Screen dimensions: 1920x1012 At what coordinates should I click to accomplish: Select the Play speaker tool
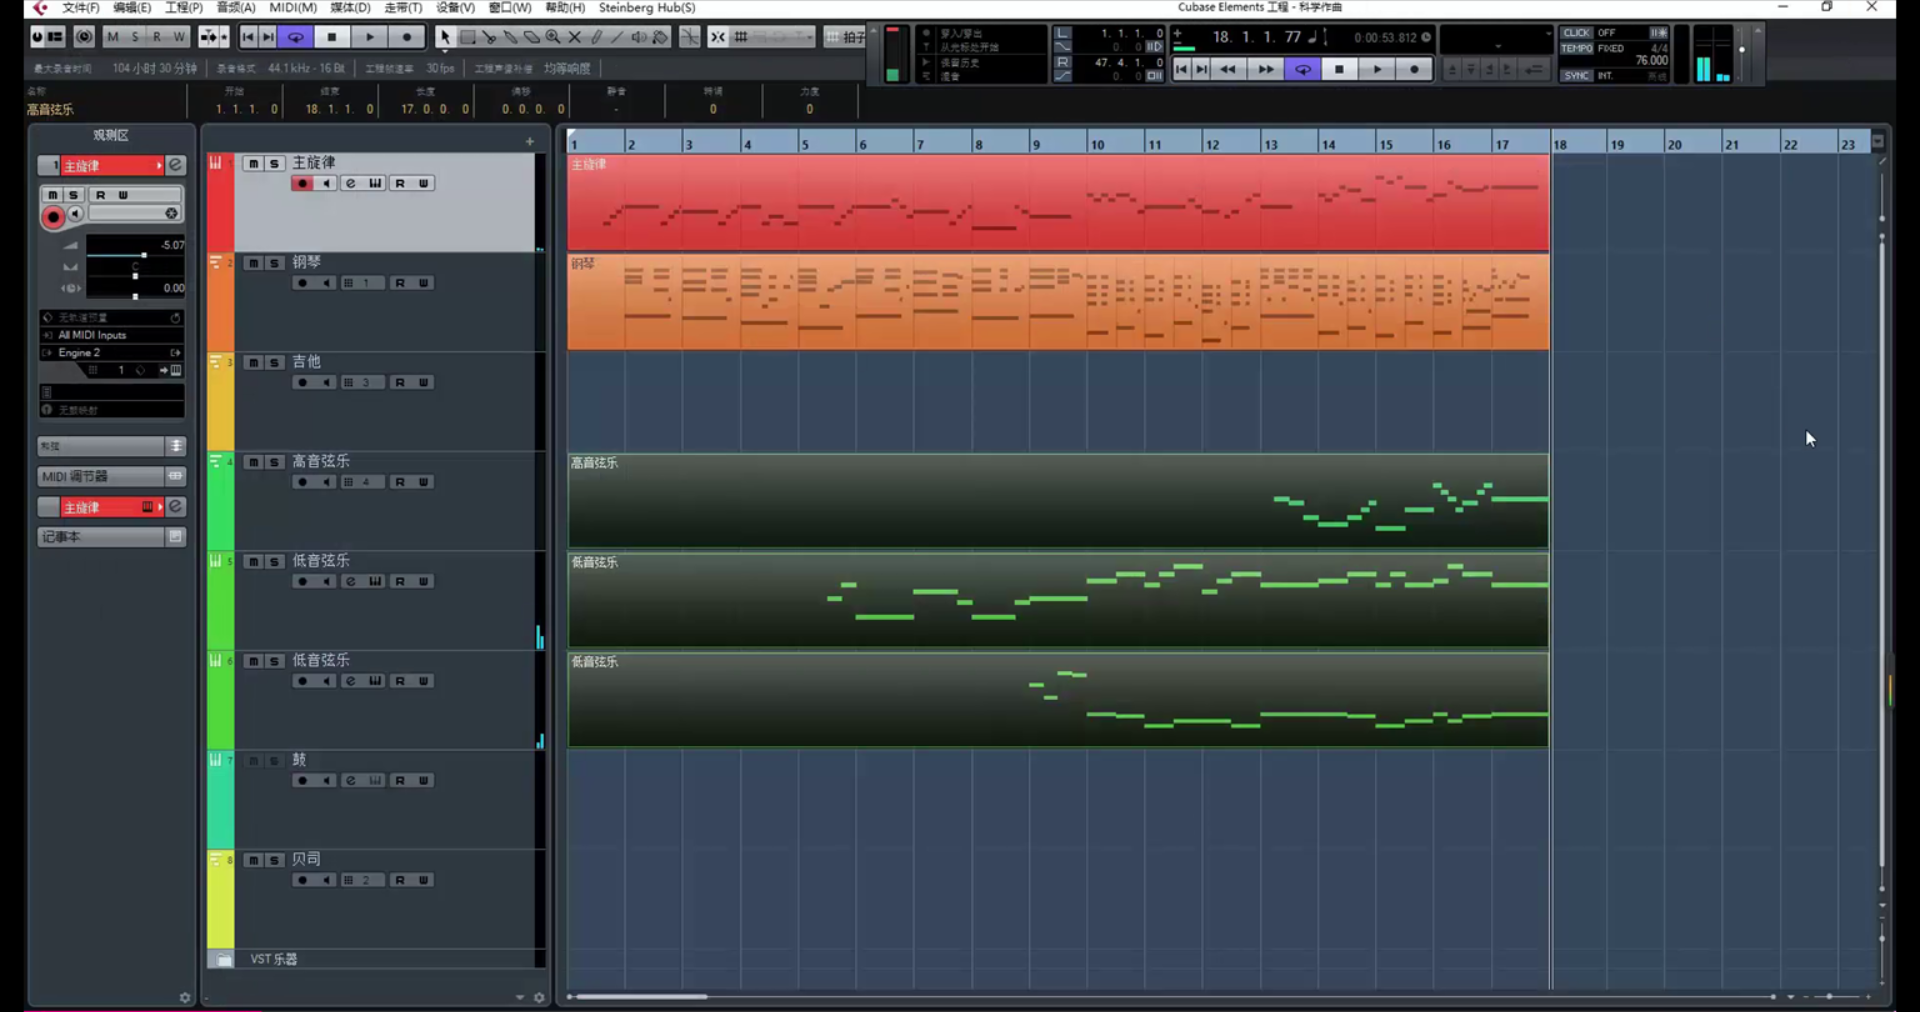pos(639,37)
